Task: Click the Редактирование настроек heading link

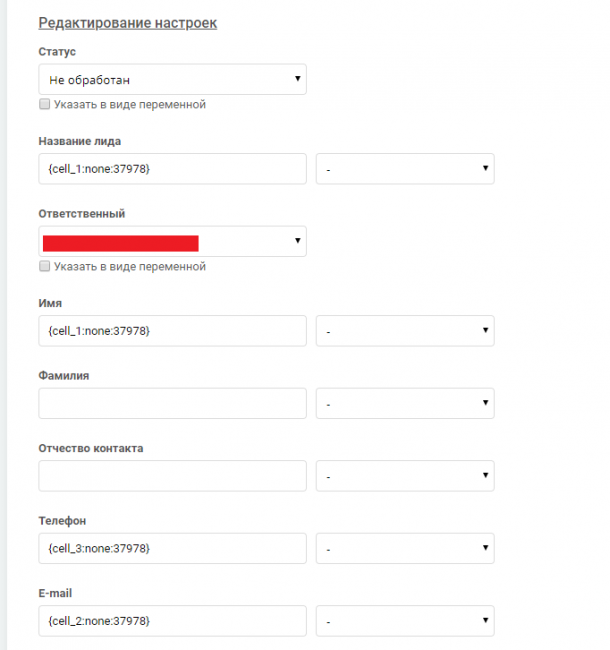Action: (x=127, y=22)
